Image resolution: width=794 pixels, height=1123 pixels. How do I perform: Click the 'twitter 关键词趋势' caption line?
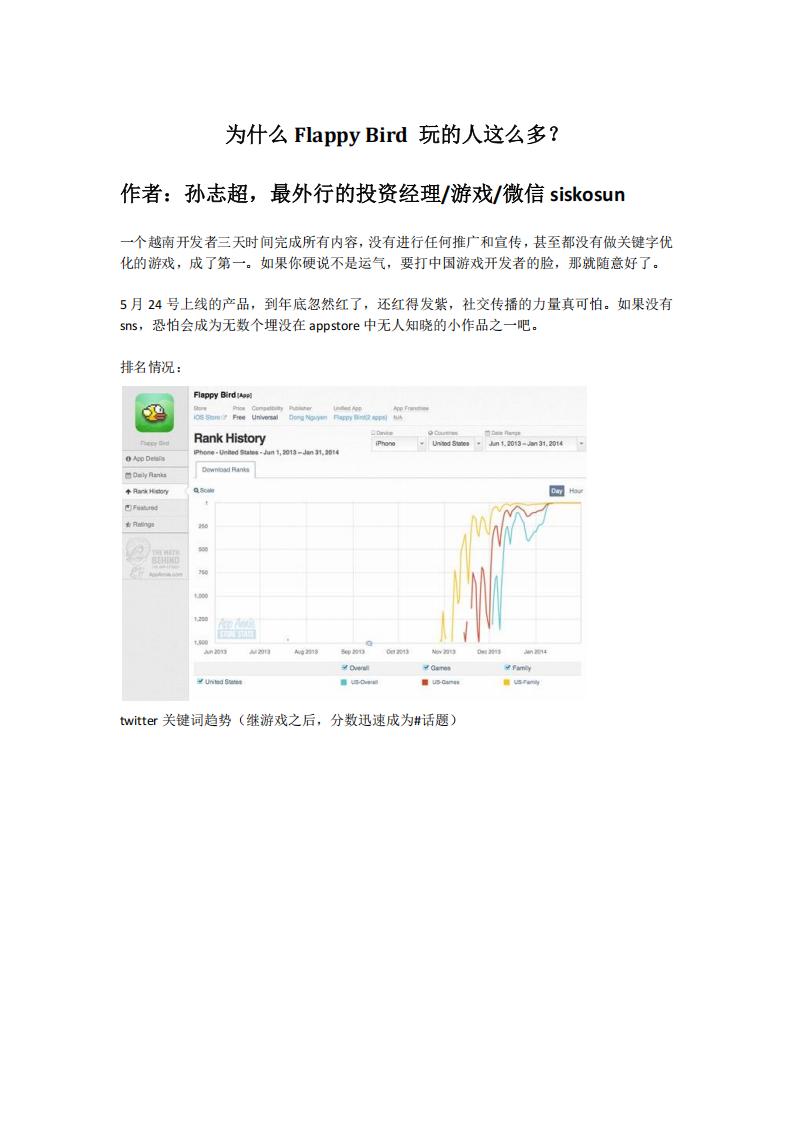coord(289,720)
